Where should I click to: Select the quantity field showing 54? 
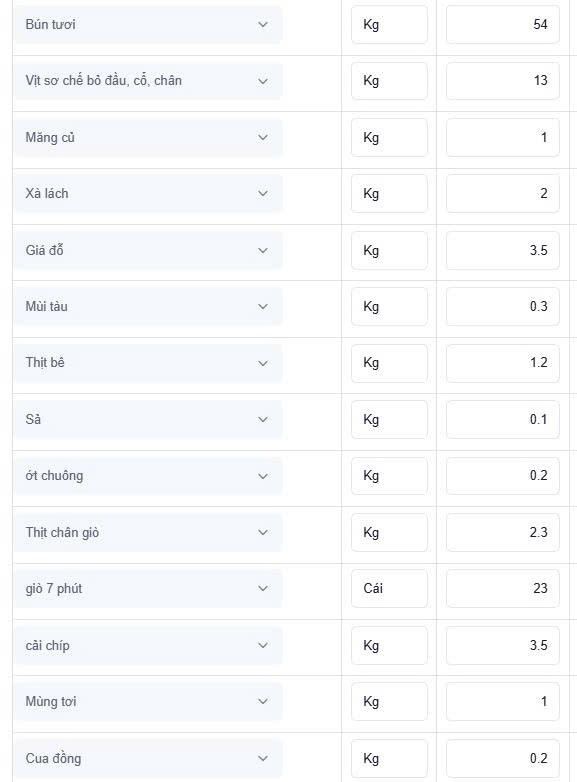503,24
